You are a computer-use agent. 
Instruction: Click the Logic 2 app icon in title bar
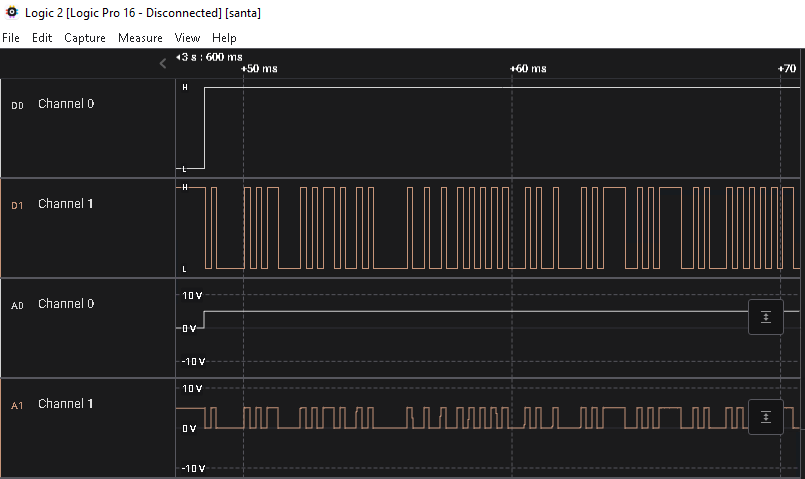(11, 12)
